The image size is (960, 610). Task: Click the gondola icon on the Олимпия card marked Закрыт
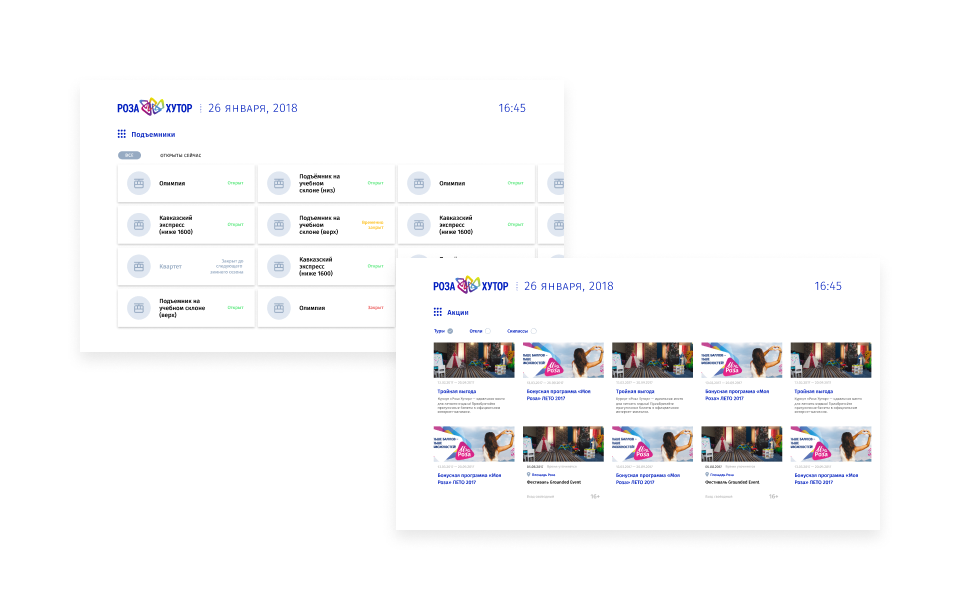[279, 308]
